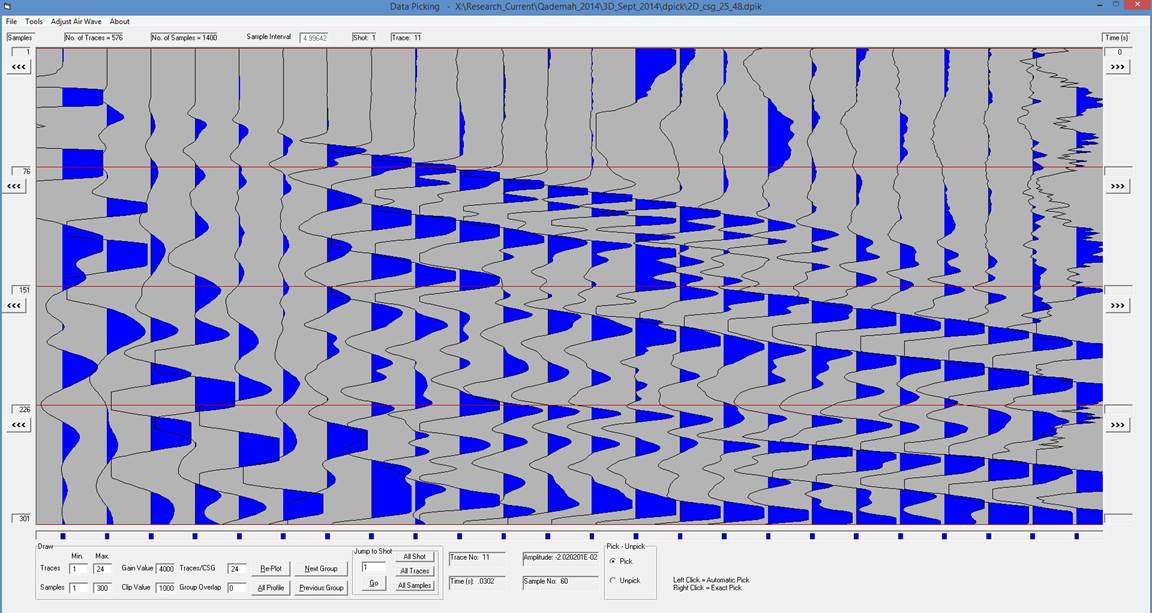Focus the Clip Value input field
This screenshot has height=613, width=1152.
coord(165,588)
